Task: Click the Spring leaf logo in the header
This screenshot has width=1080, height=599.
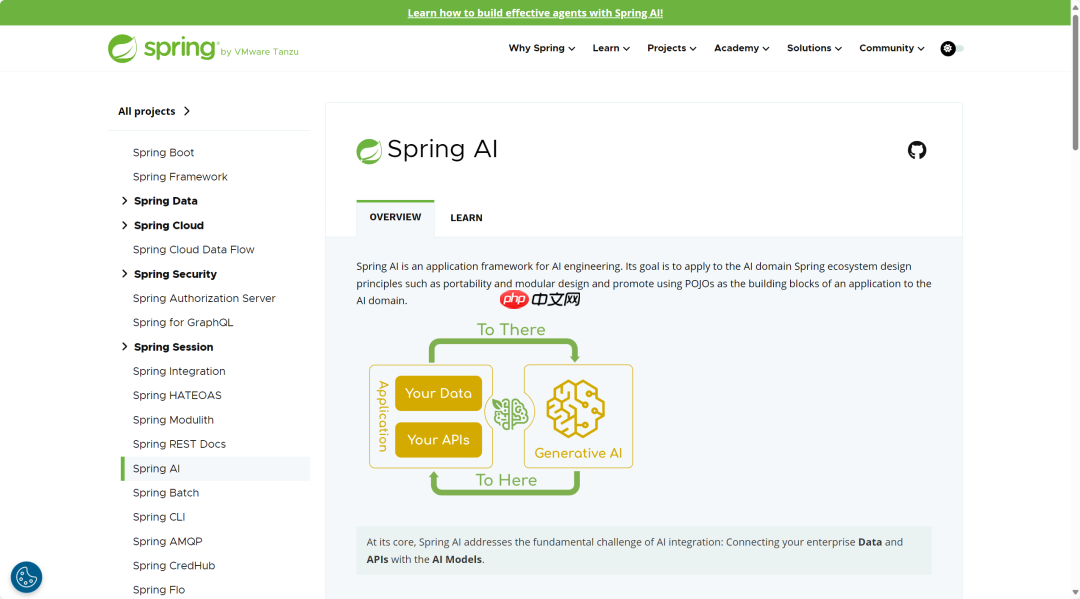Action: (x=120, y=48)
